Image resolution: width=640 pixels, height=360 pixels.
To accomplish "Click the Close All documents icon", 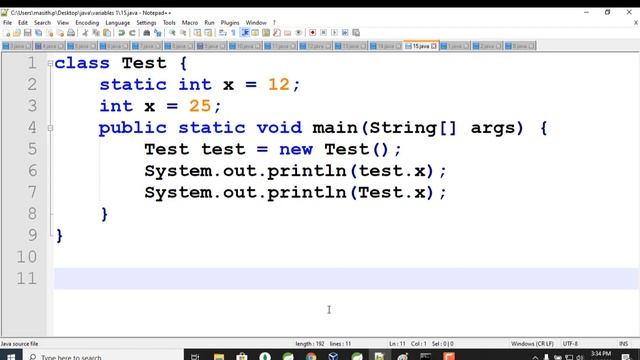I will coord(60,33).
